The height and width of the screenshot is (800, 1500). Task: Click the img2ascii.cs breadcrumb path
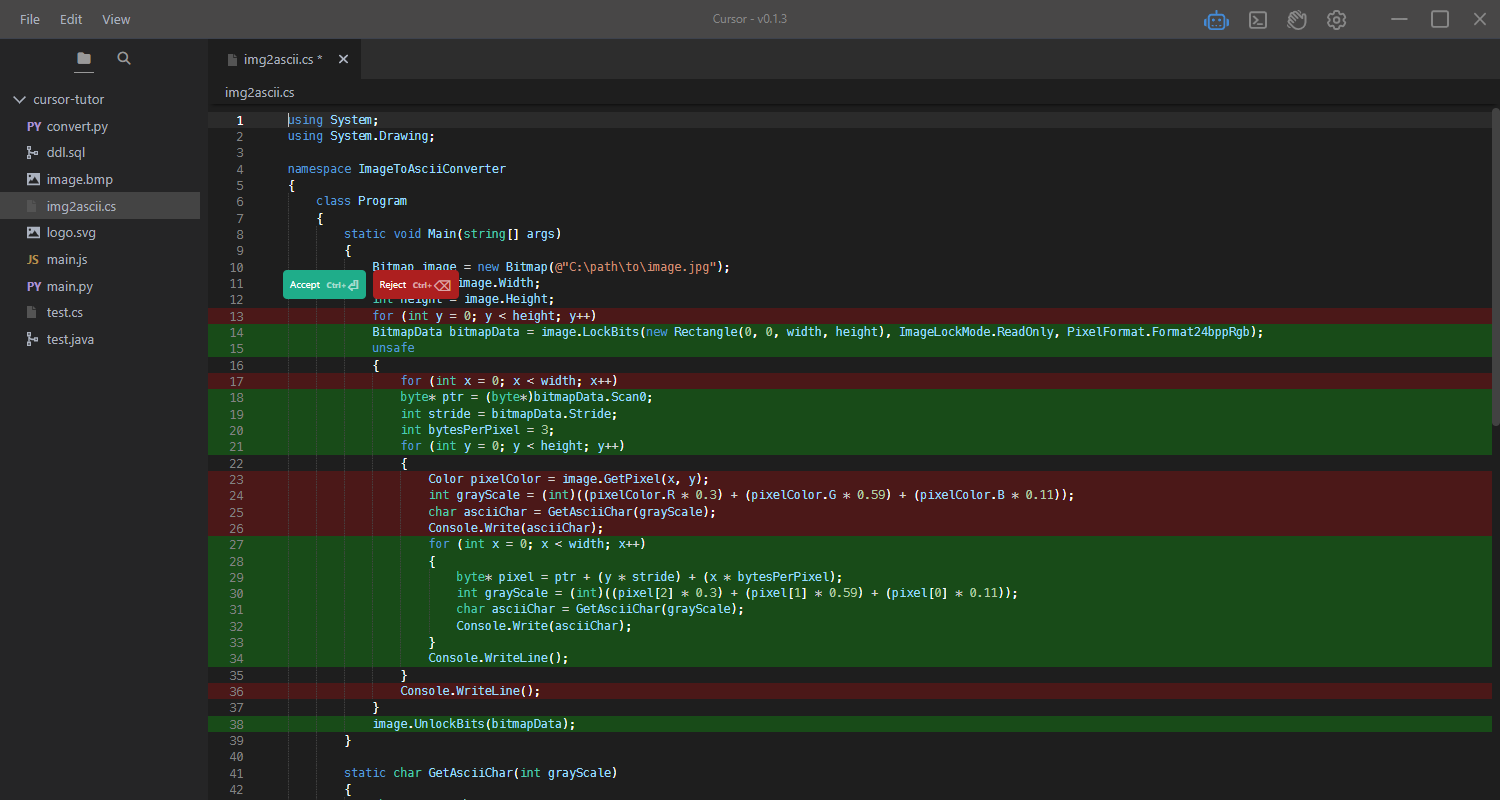[x=259, y=92]
